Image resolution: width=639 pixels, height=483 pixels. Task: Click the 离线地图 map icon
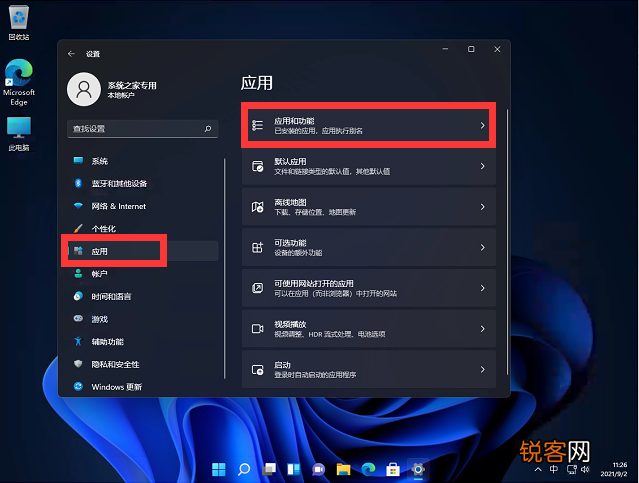point(258,207)
